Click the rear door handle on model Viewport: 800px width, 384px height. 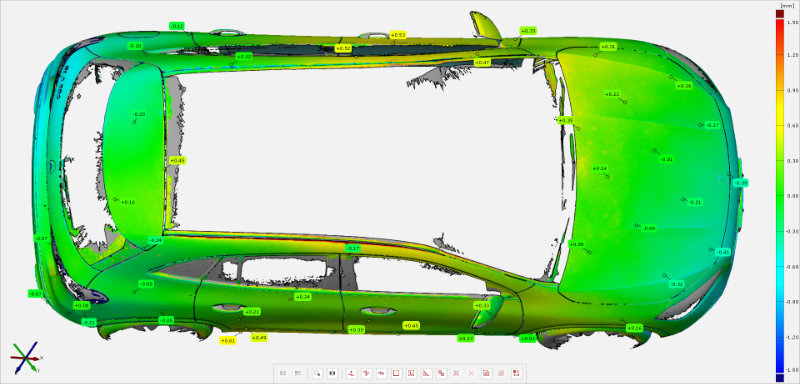point(228,308)
